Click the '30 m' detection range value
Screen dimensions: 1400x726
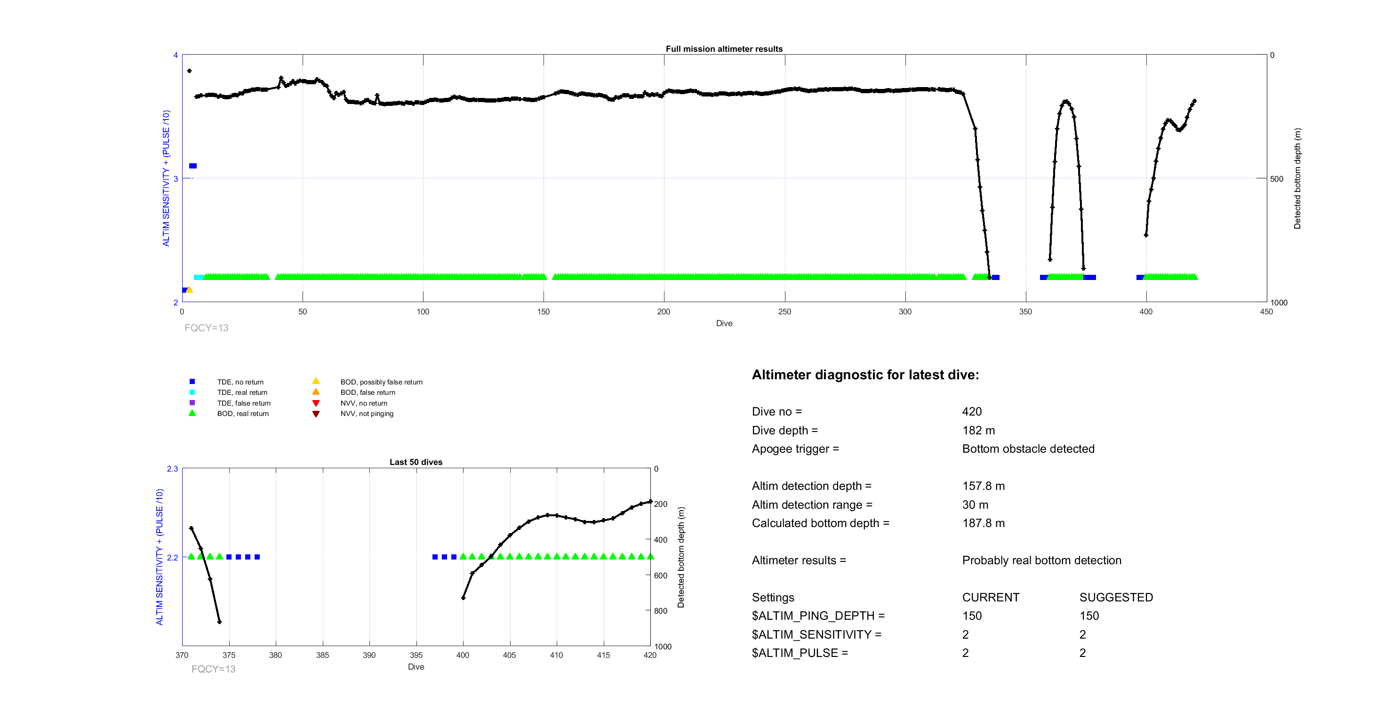coord(975,505)
